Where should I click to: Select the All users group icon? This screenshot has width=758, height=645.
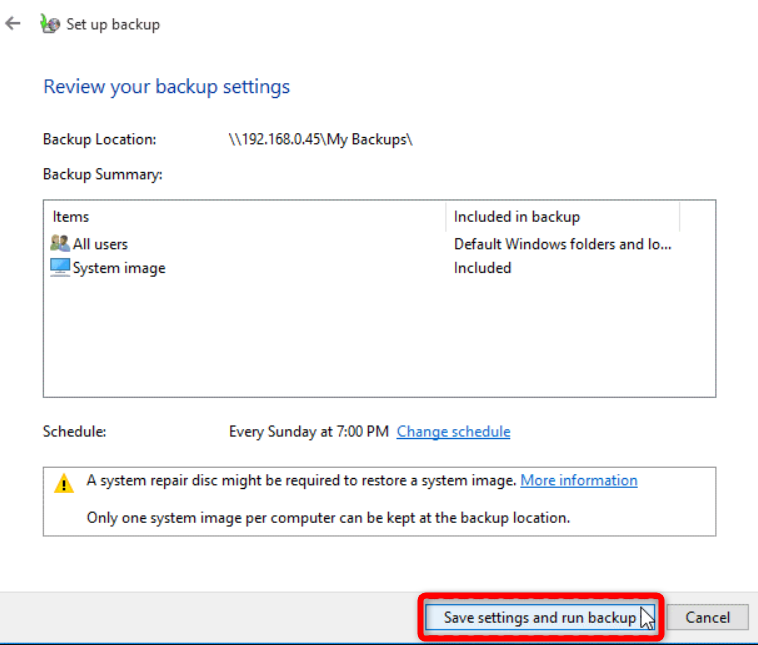(x=59, y=244)
